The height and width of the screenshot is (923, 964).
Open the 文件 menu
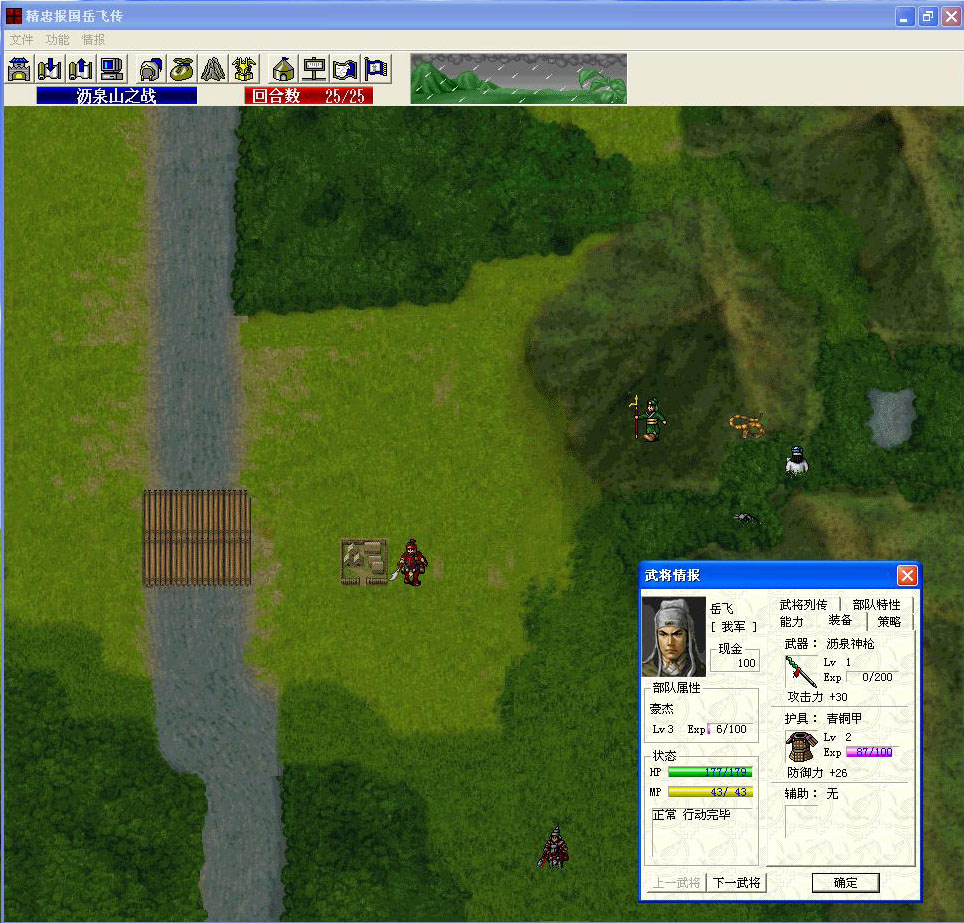(x=21, y=40)
